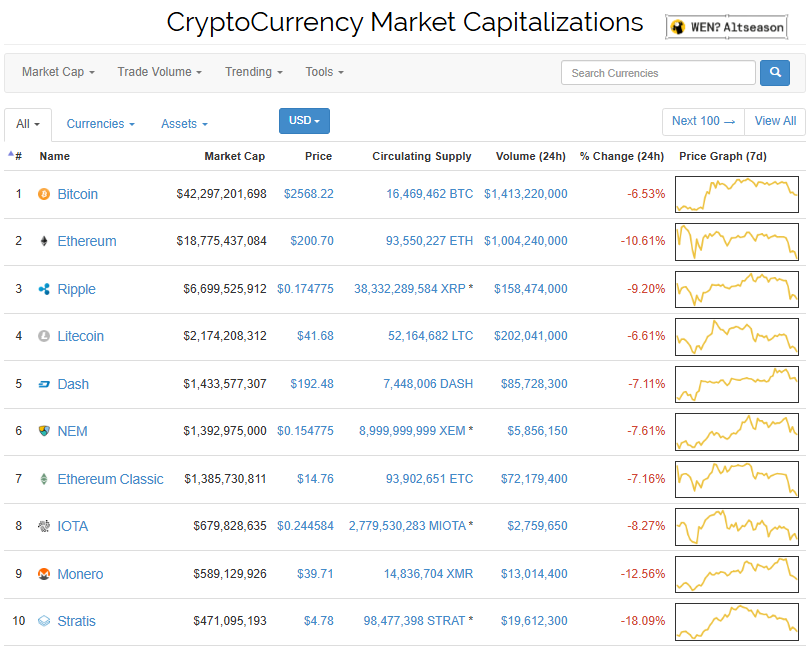Focus the Search Currencies field
809x650 pixels.
pos(658,73)
